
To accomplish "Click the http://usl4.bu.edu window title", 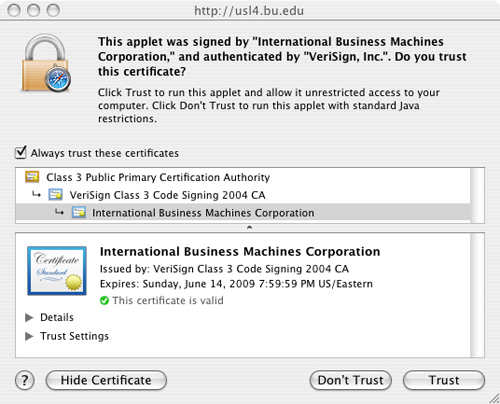I will point(249,11).
